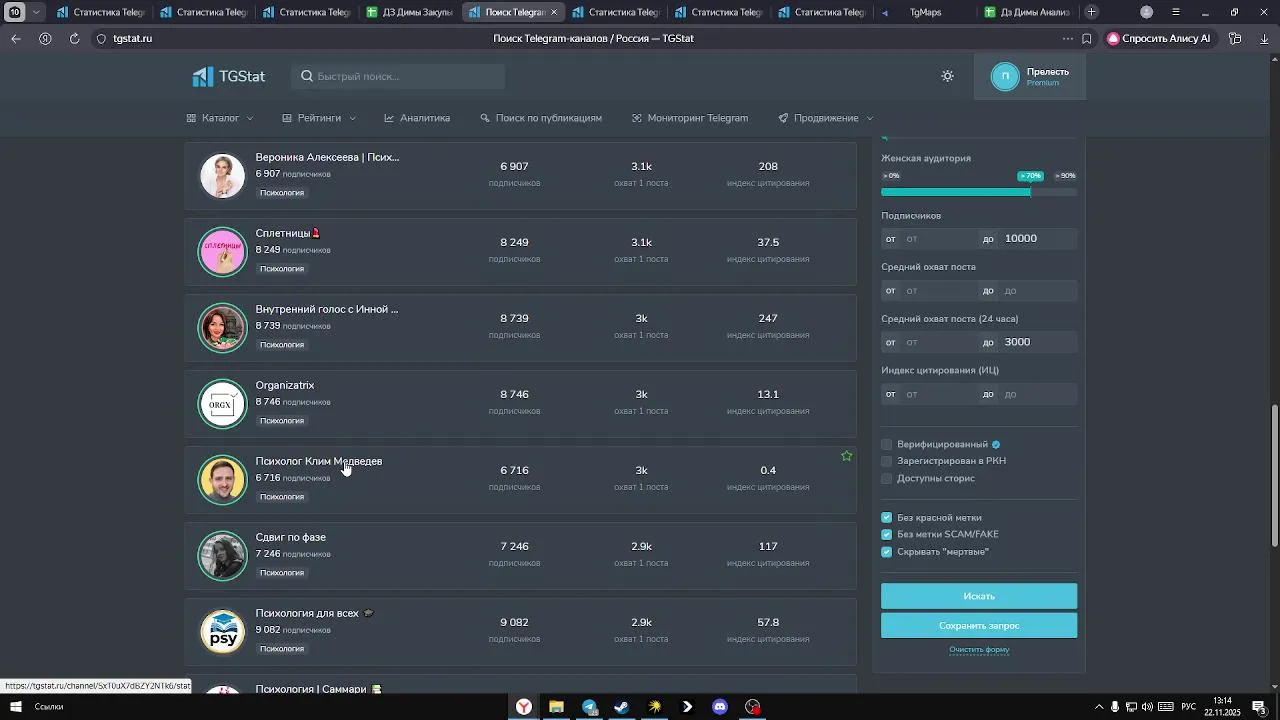Click the Подписчиков 'до' field with 10000

click(1038, 239)
